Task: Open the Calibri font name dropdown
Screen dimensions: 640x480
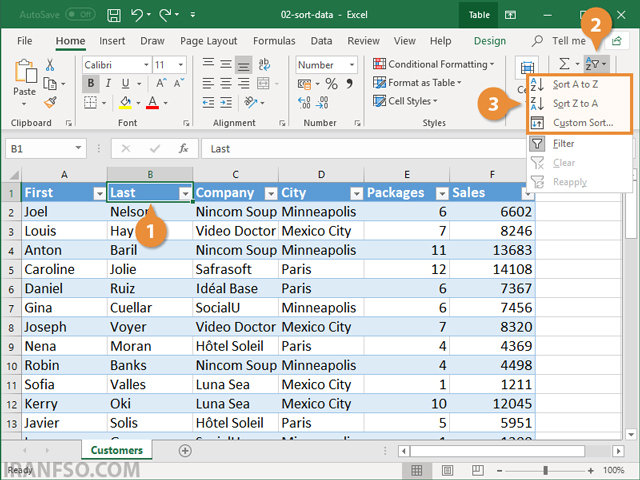Action: pyautogui.click(x=146, y=65)
